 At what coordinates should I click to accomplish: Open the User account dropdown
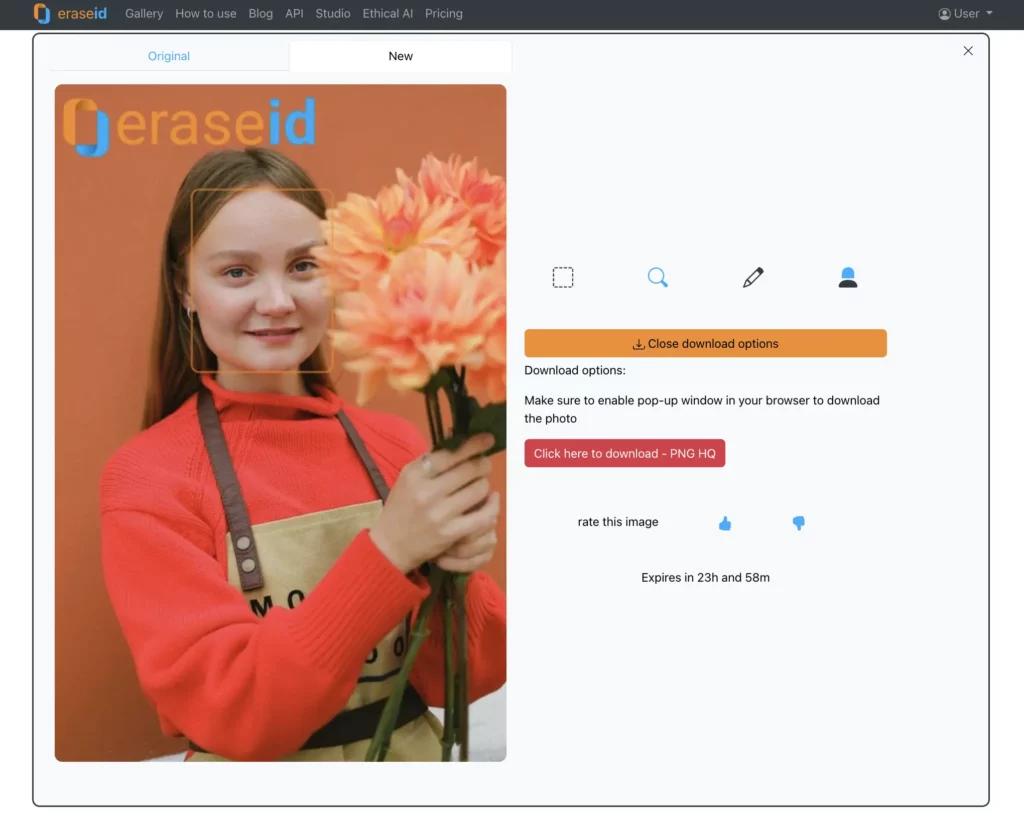(965, 14)
